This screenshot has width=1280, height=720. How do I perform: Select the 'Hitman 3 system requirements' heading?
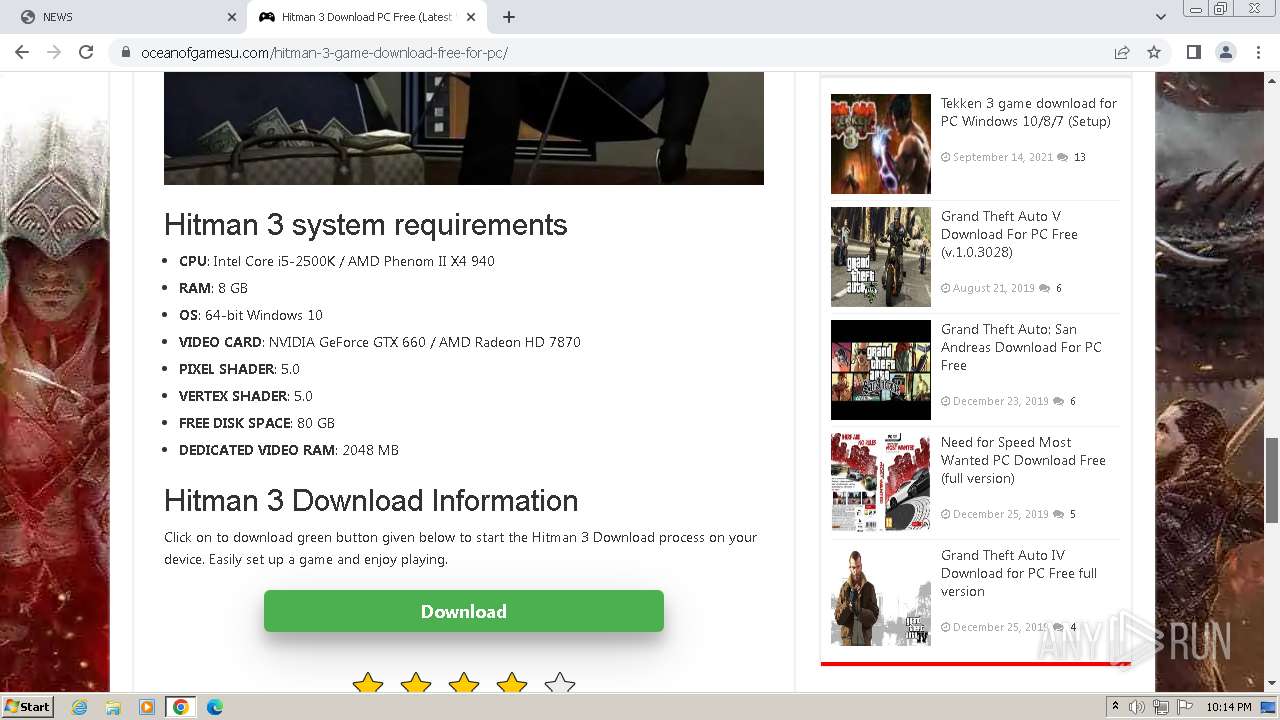(366, 225)
